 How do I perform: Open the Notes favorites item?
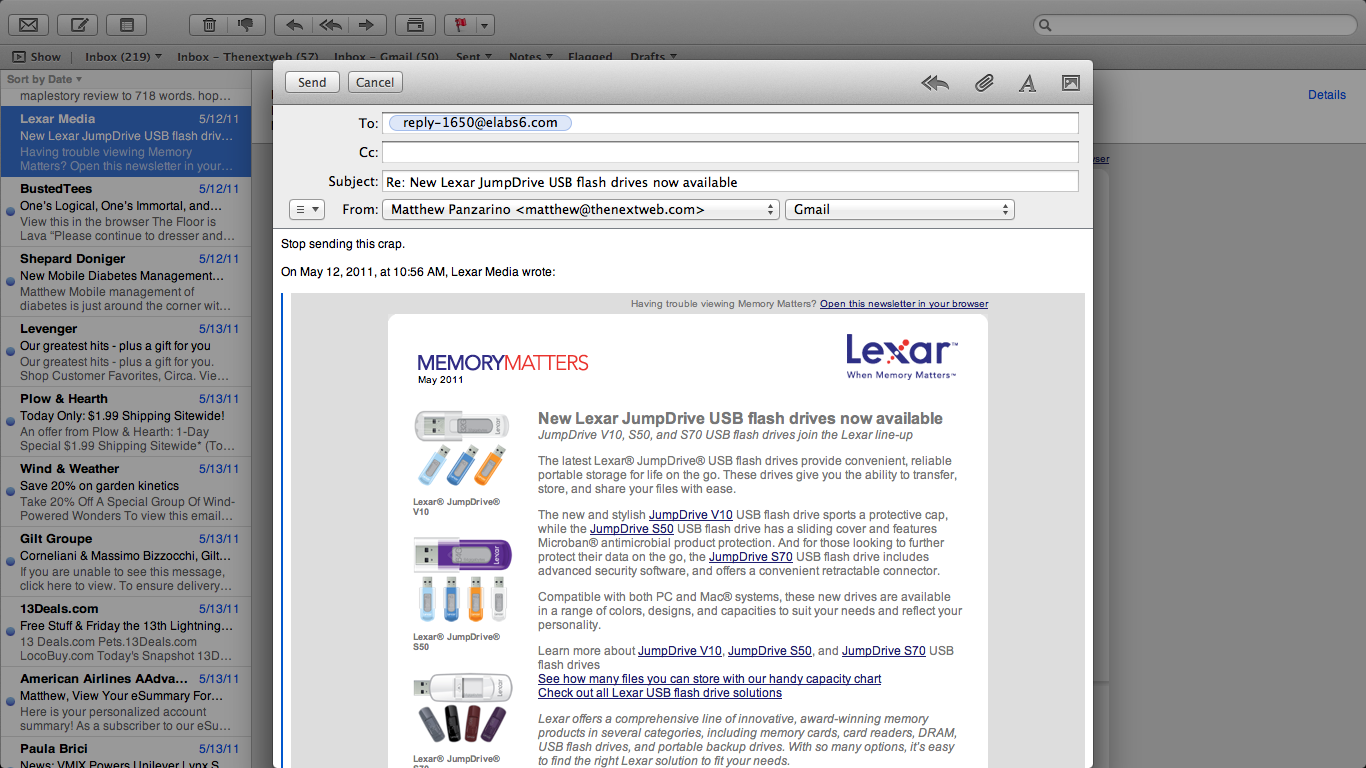[x=530, y=57]
